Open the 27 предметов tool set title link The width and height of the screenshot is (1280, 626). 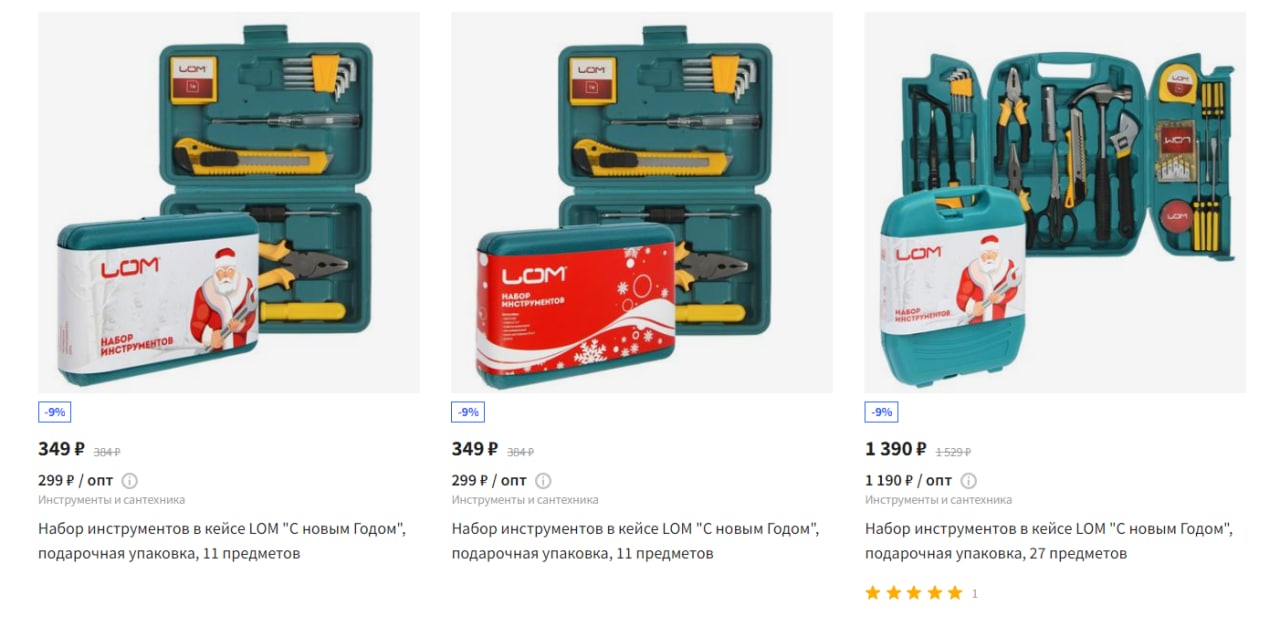coord(1049,541)
